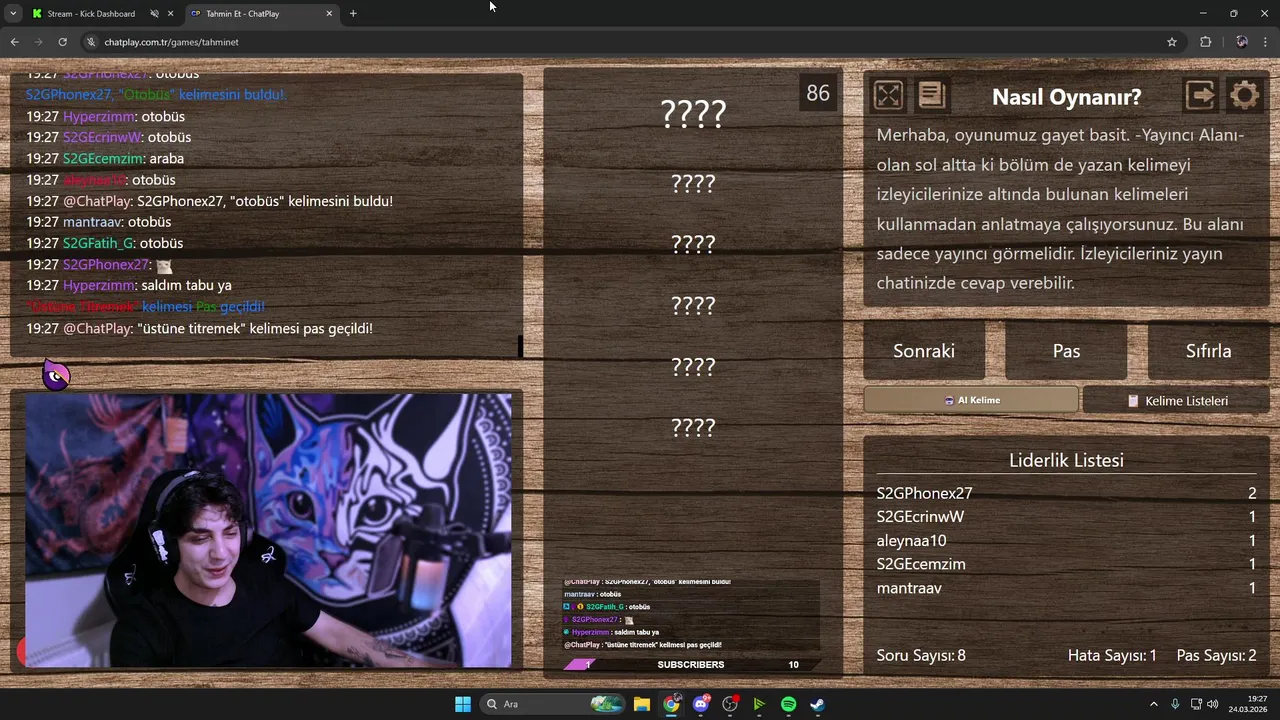
Task: Click aleynaa10 in leaderboard
Action: (x=911, y=541)
